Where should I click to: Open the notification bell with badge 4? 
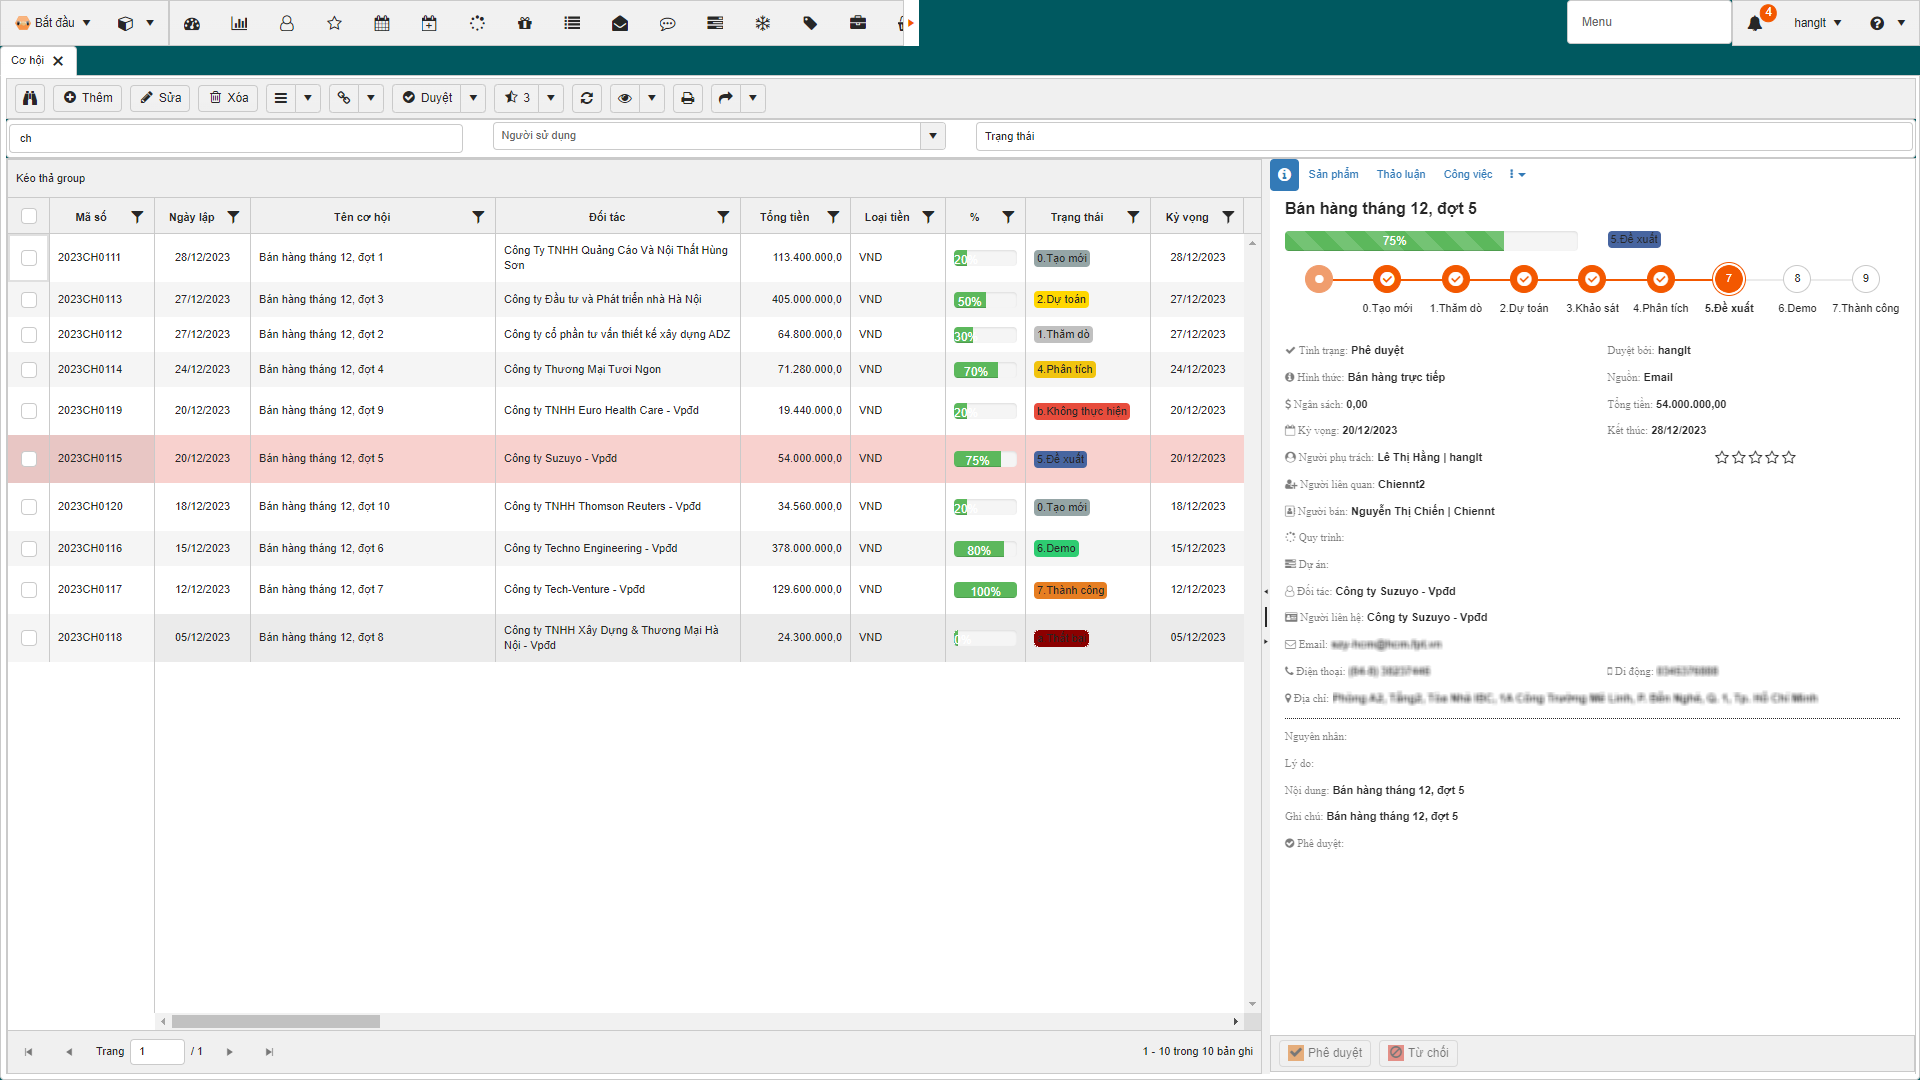(1756, 22)
